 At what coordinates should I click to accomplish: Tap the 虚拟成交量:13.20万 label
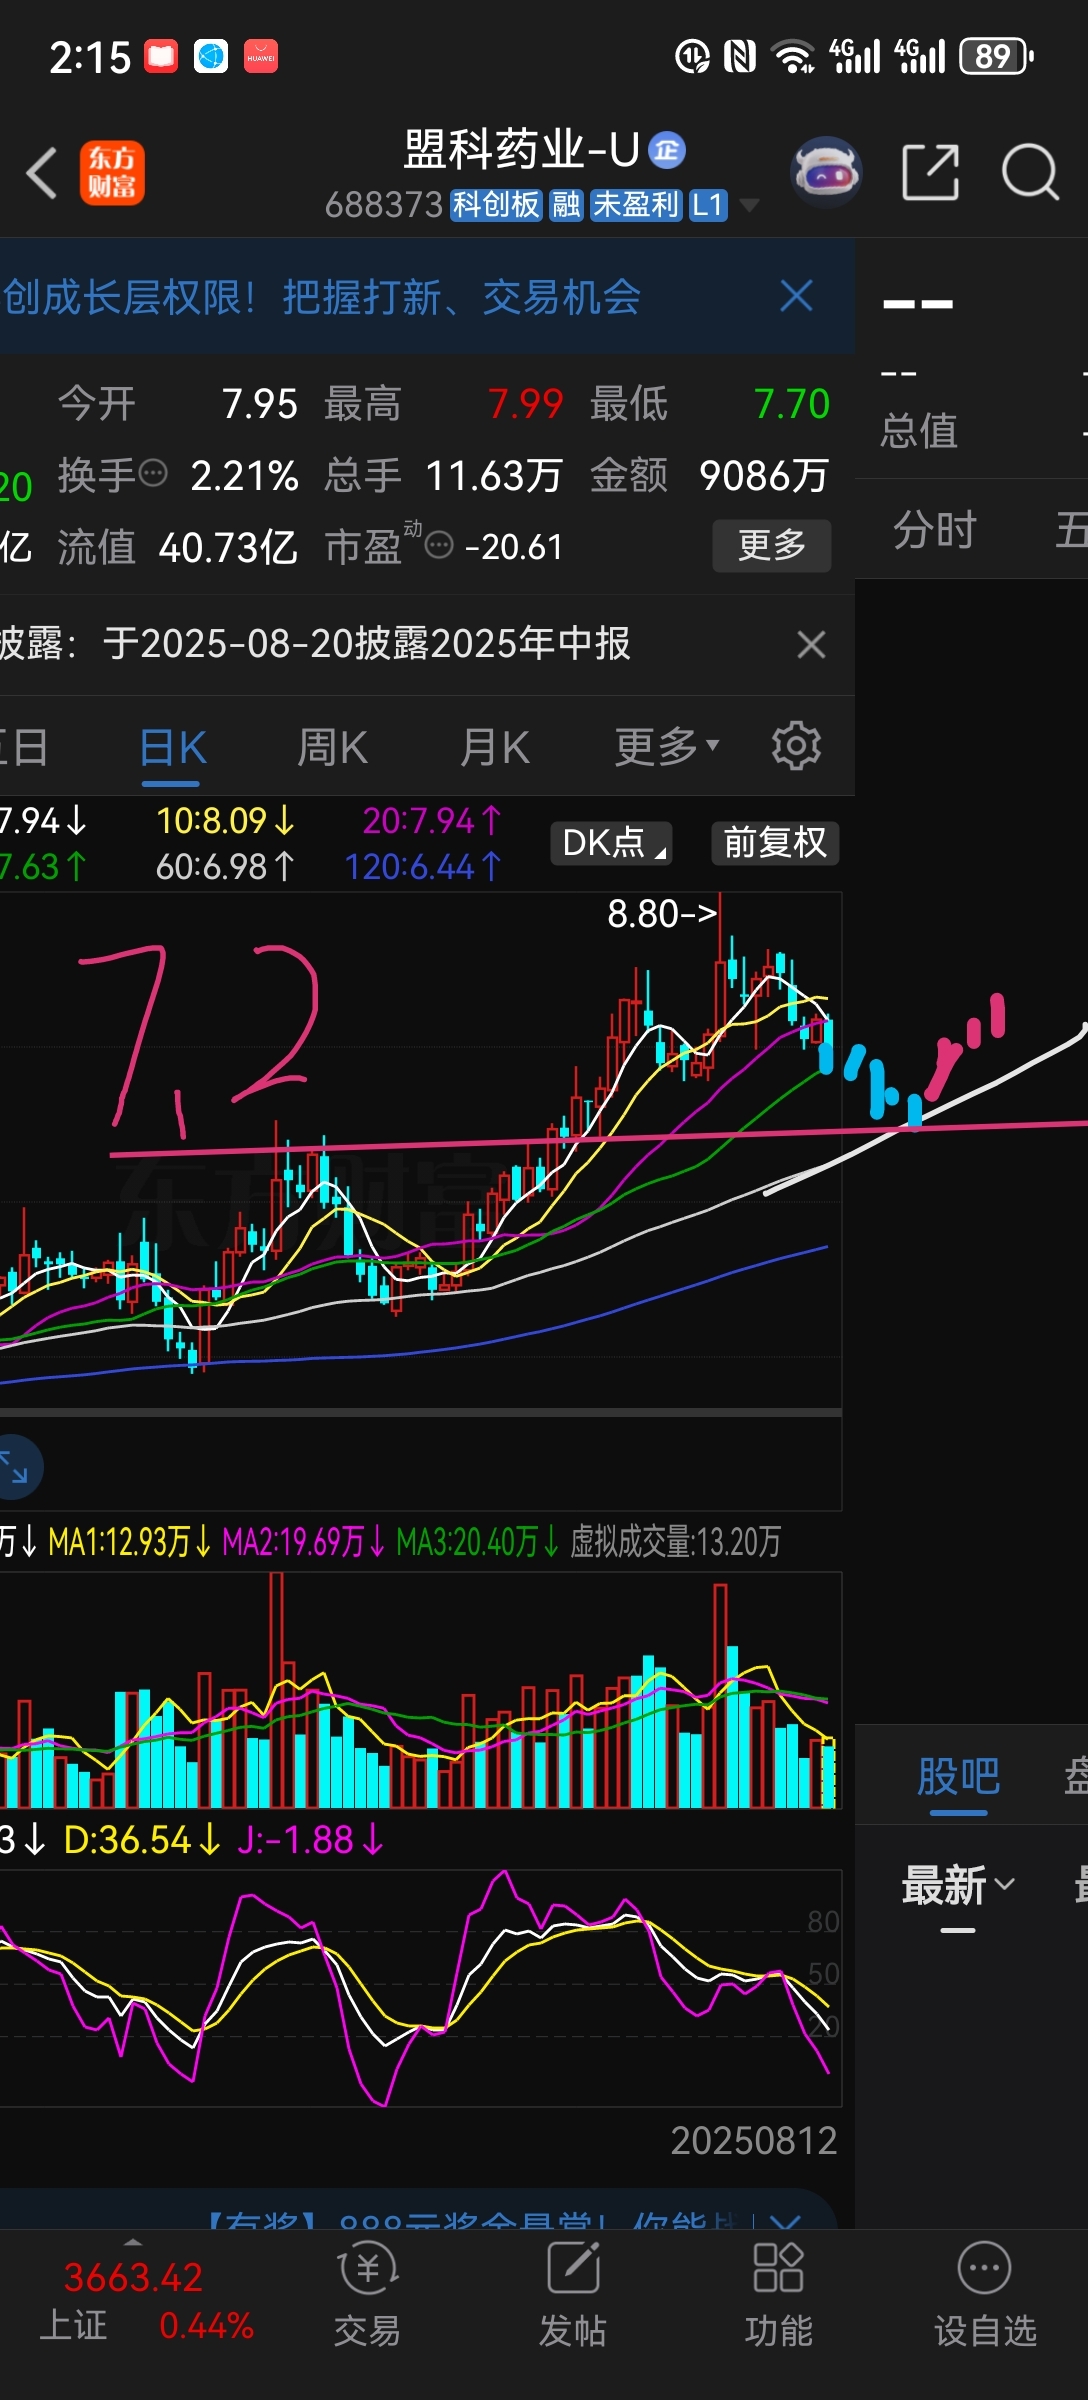pyautogui.click(x=676, y=1542)
